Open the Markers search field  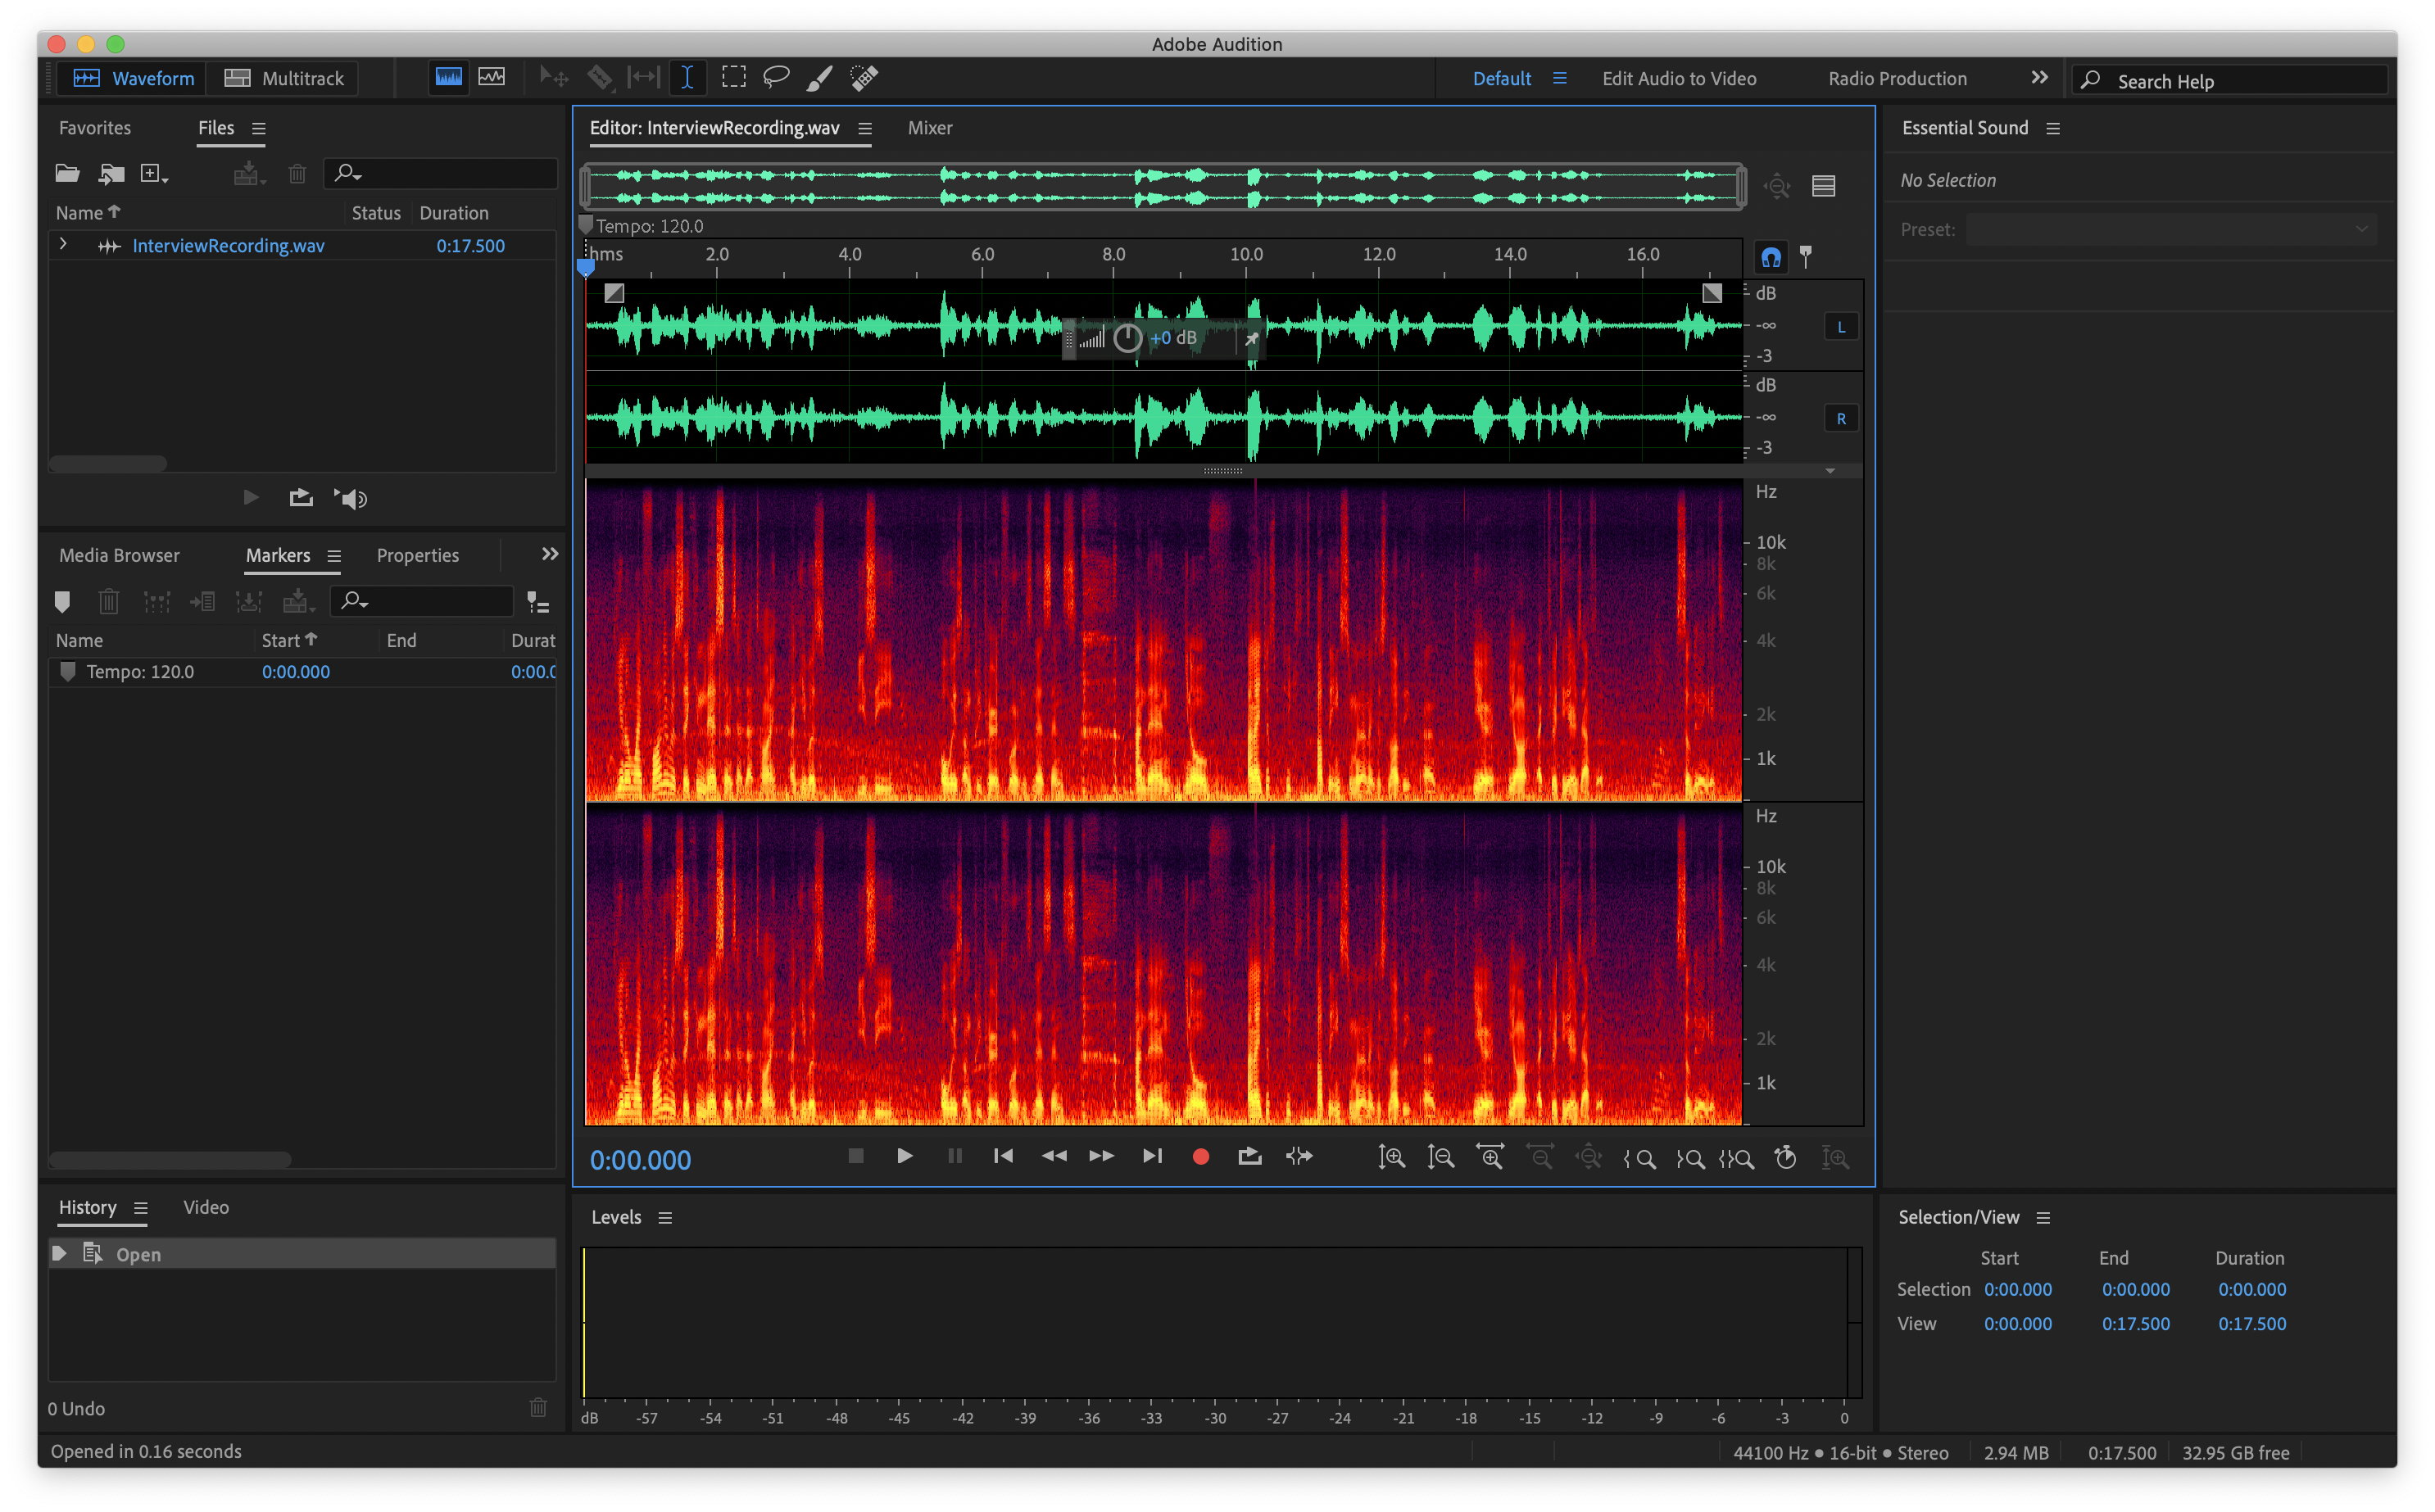pos(421,601)
